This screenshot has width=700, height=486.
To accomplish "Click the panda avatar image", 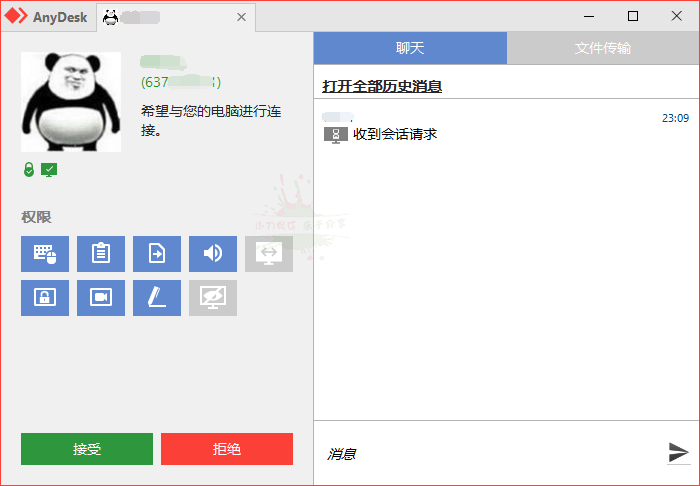I will pyautogui.click(x=71, y=102).
